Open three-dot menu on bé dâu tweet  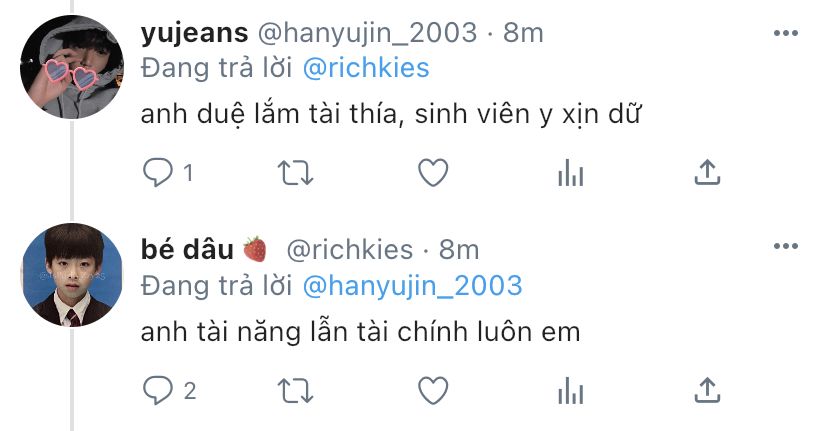pyautogui.click(x=786, y=246)
